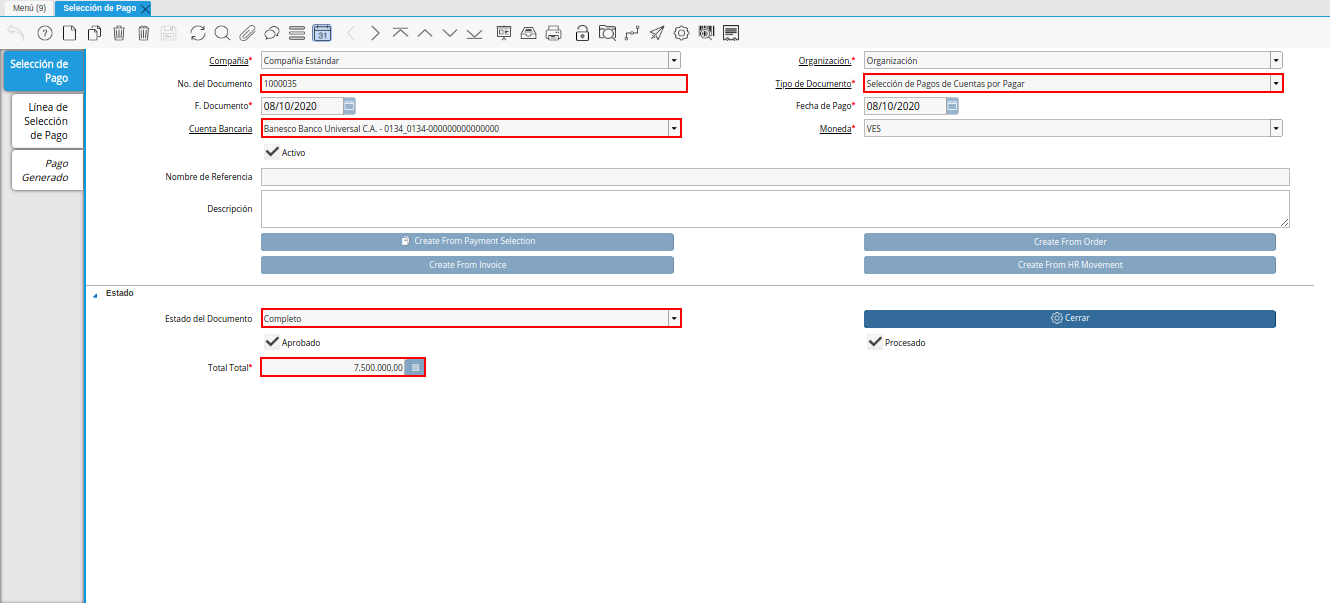Open the Compañía dropdown
Viewport: 1330px width, 603px height.
pos(674,60)
